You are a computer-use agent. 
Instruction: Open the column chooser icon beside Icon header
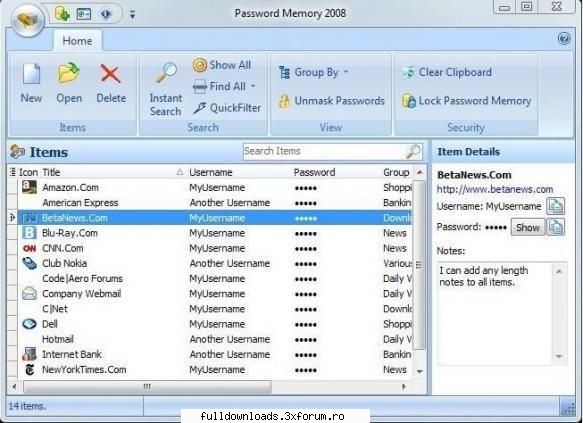13,172
